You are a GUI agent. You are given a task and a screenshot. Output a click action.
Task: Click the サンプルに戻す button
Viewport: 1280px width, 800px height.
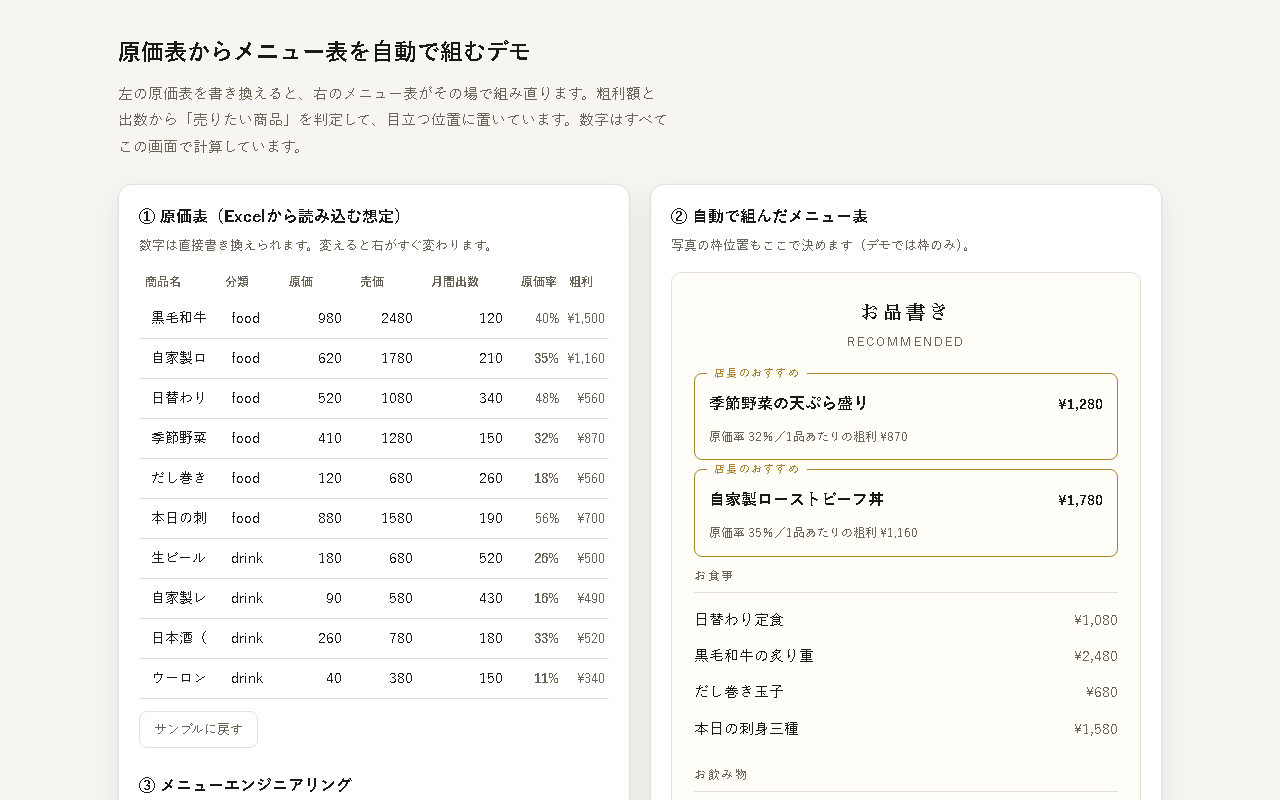(198, 729)
